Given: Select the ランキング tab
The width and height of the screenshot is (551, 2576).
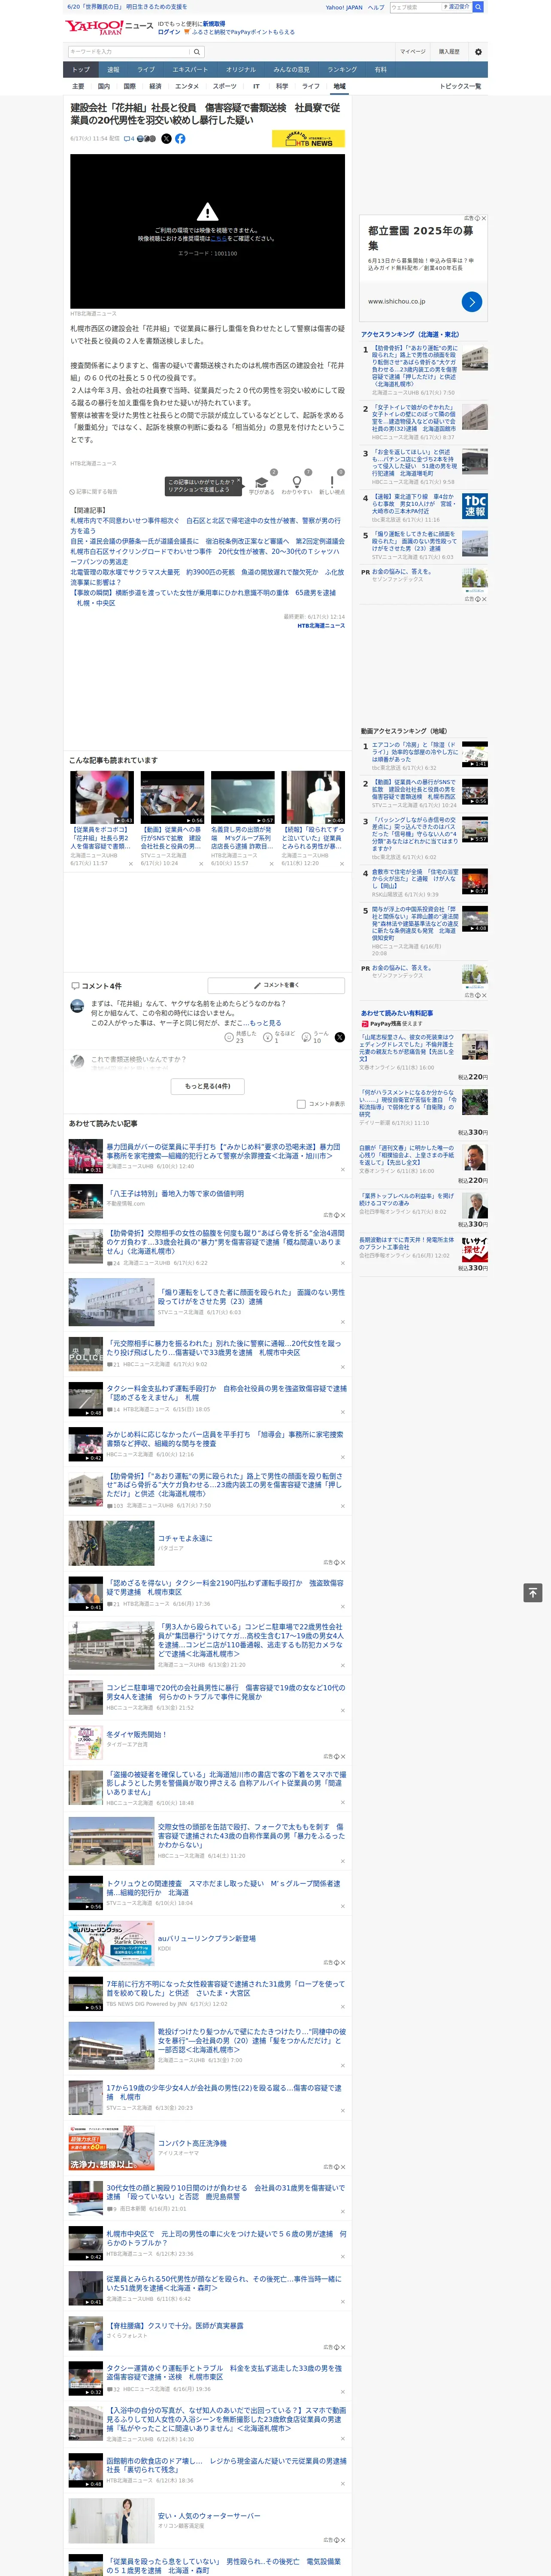Looking at the screenshot, I should pos(342,69).
